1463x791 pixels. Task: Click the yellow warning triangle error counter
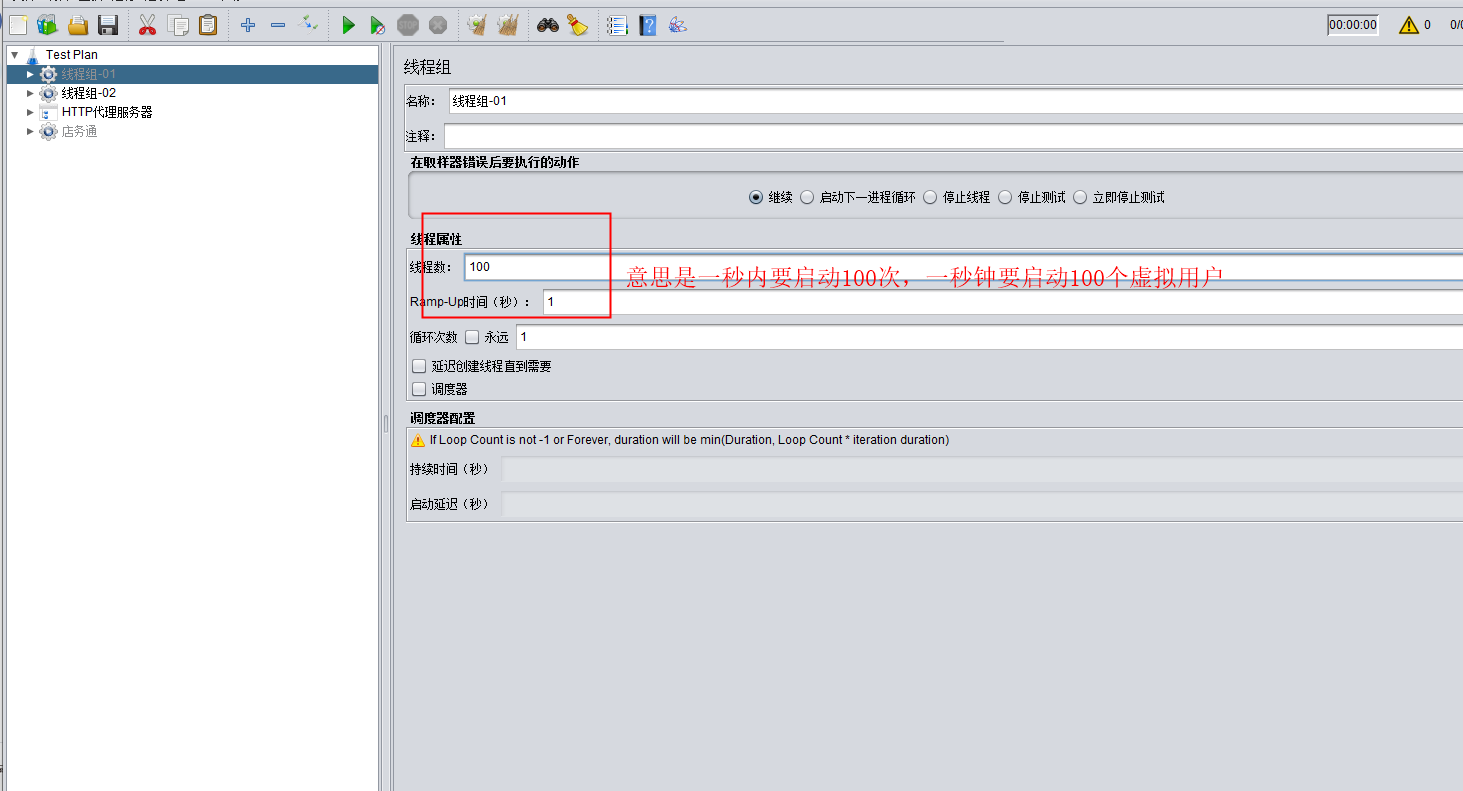(1409, 25)
